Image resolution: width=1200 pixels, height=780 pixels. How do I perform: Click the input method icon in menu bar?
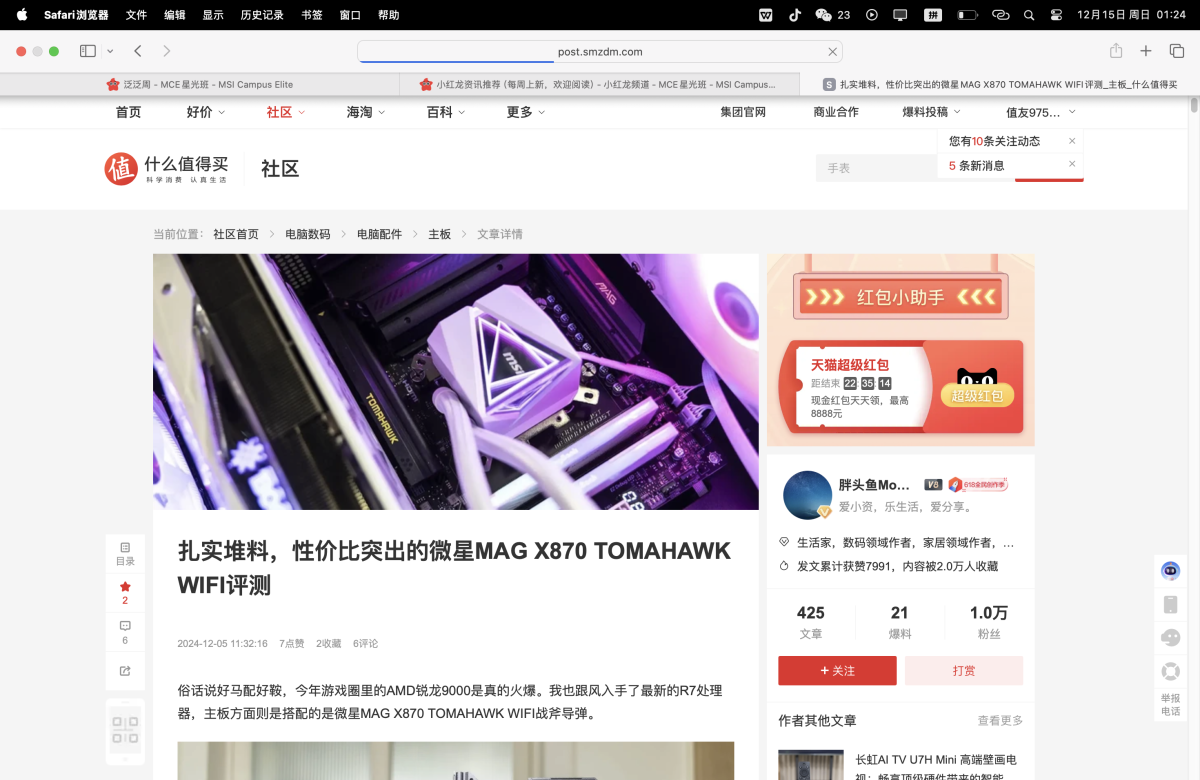[932, 15]
